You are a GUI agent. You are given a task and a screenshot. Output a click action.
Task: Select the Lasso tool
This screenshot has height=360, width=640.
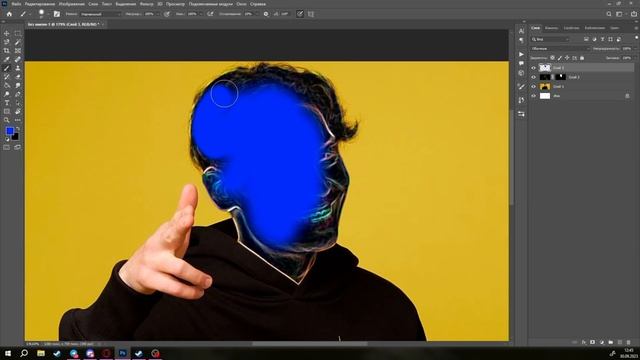tap(7, 42)
